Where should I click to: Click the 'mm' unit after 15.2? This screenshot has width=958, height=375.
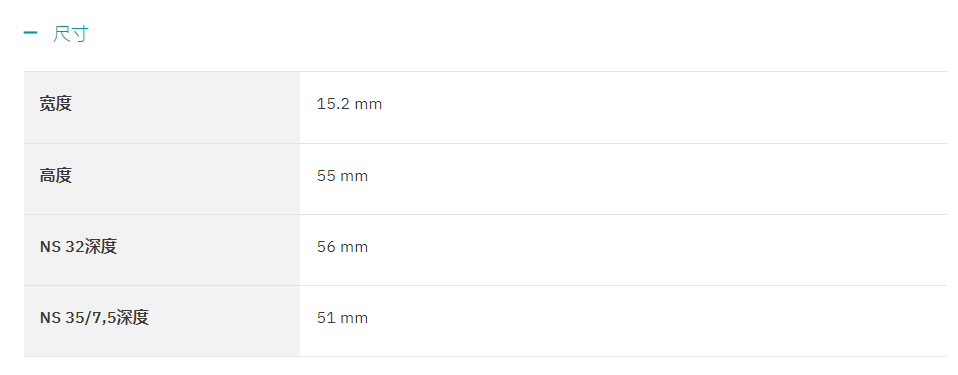[x=368, y=105]
